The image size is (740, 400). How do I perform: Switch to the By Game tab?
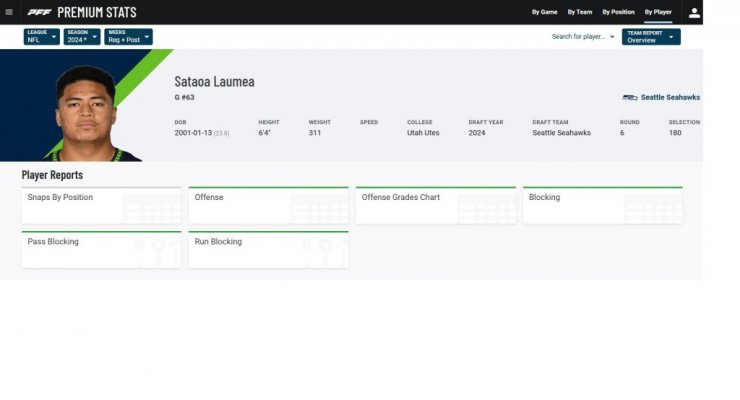point(545,12)
